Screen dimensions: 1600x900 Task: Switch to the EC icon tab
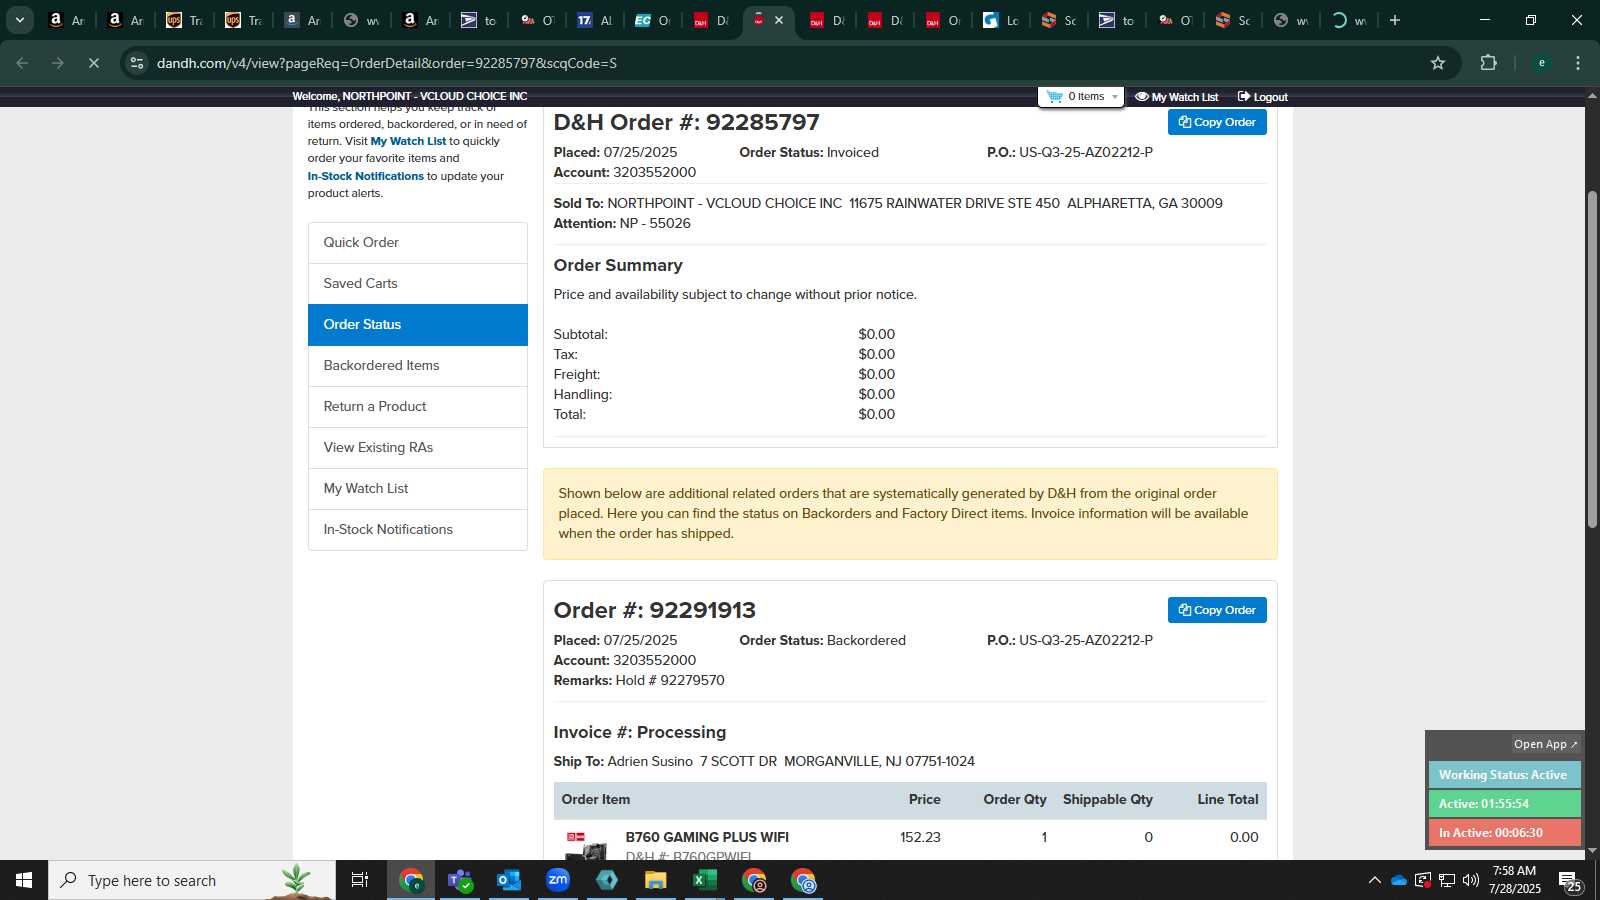pos(653,20)
